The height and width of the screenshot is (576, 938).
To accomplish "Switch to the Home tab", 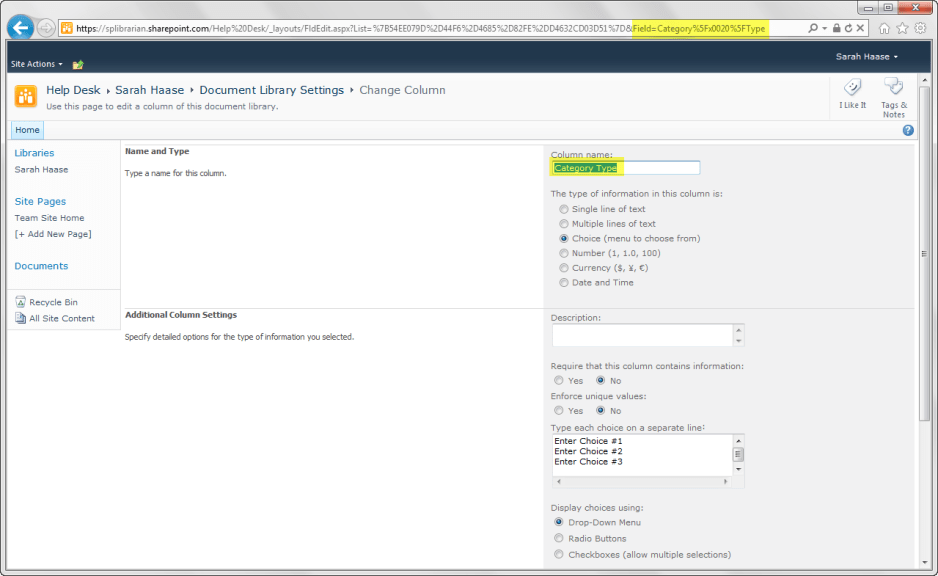I will pyautogui.click(x=27, y=130).
